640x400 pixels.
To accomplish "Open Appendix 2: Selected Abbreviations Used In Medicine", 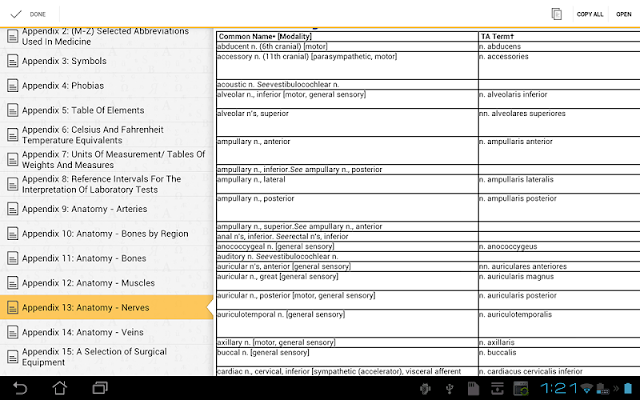I will coord(107,37).
